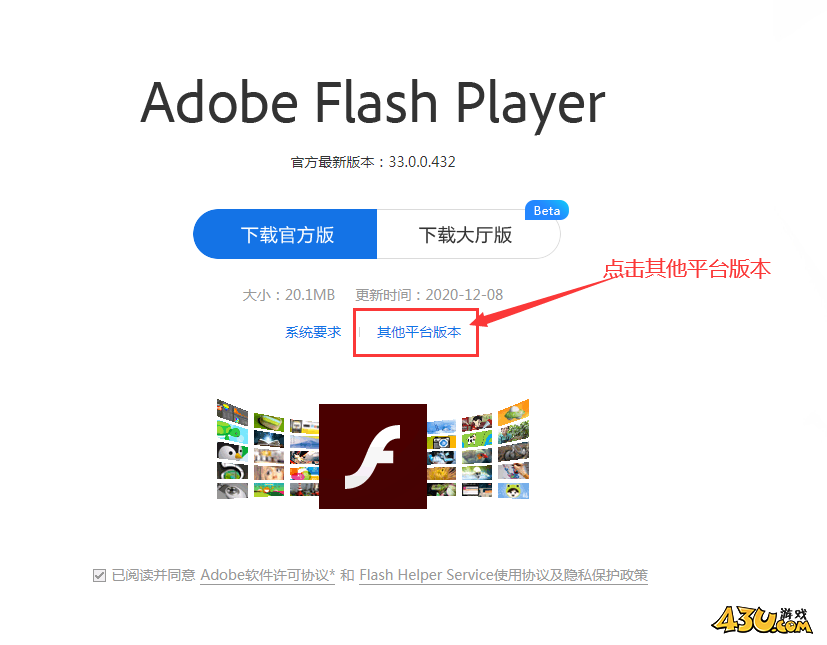Click the frog-hat character thumbnail

513,490
